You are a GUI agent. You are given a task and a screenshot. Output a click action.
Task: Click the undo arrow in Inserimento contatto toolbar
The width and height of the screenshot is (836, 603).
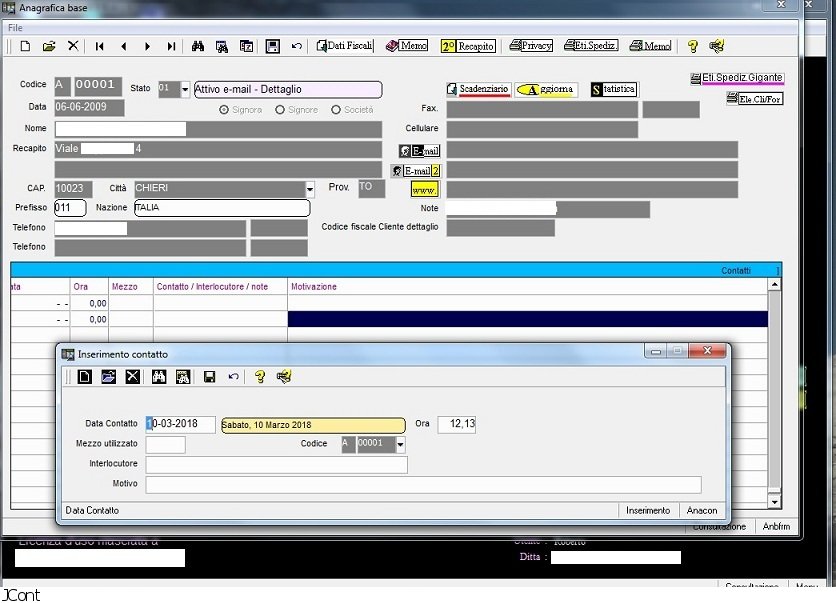[234, 377]
